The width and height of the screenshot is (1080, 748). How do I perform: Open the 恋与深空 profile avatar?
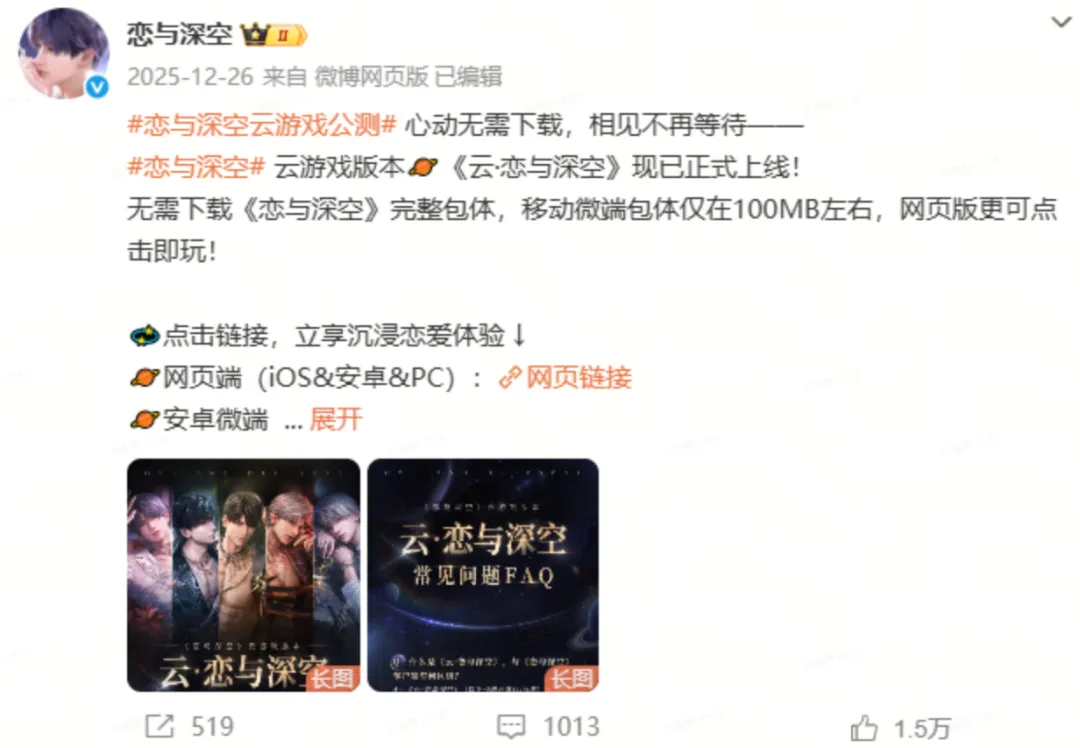pos(63,54)
